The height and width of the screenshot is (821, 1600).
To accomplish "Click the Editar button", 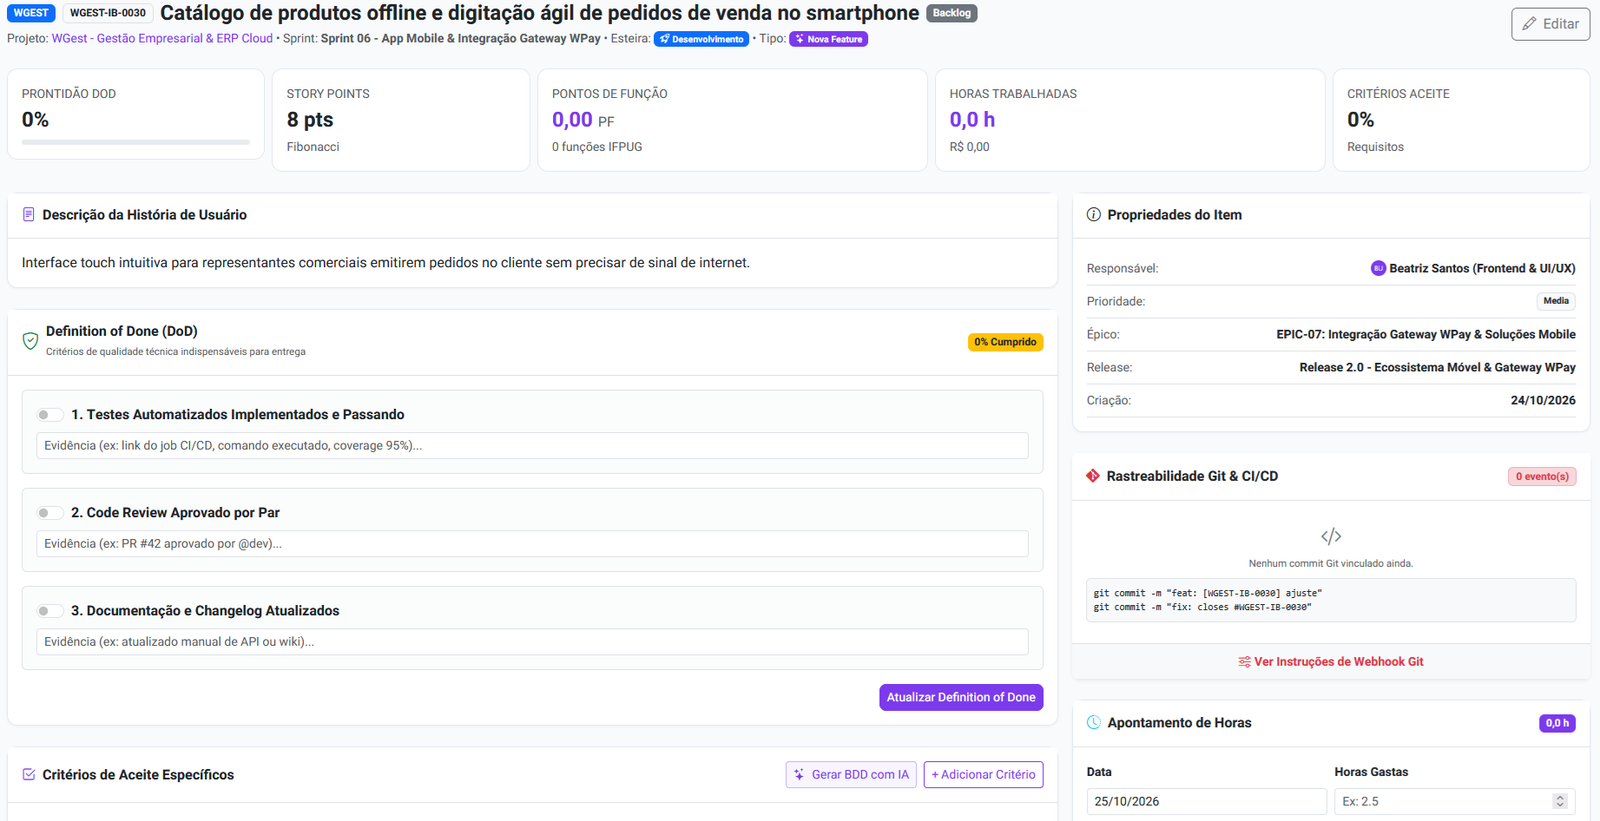I will pos(1550,24).
